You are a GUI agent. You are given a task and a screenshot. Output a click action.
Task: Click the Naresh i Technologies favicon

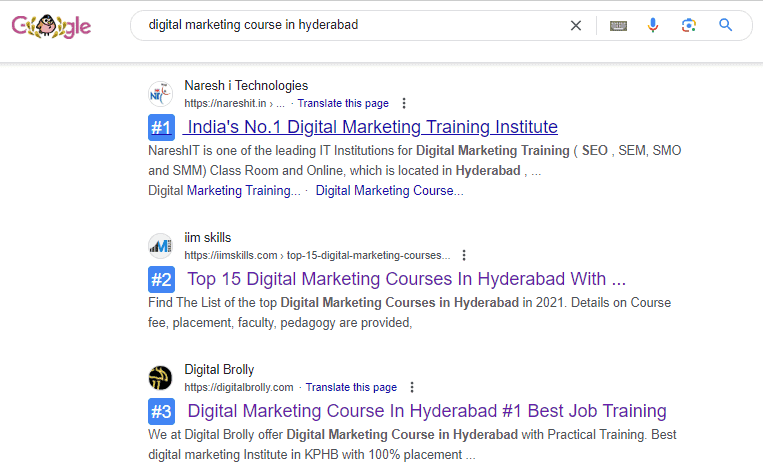coord(160,94)
